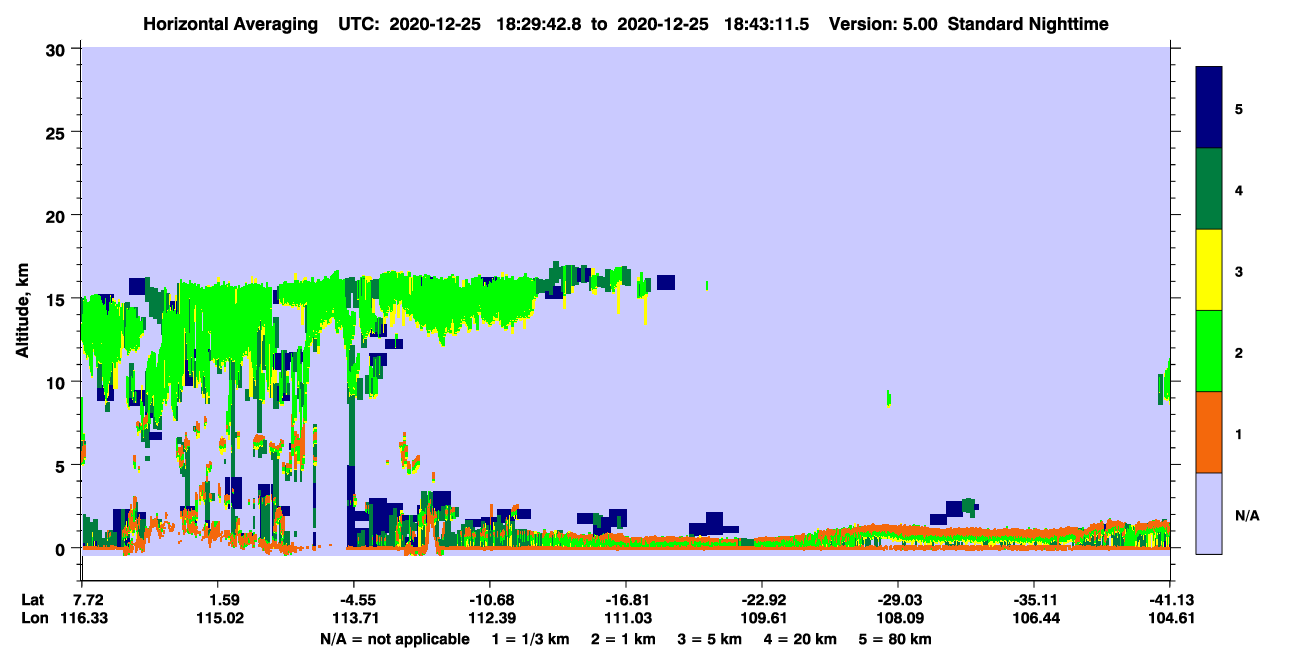The height and width of the screenshot is (667, 1300).
Task: Click the altitude tick label '10'
Action: tap(58, 382)
